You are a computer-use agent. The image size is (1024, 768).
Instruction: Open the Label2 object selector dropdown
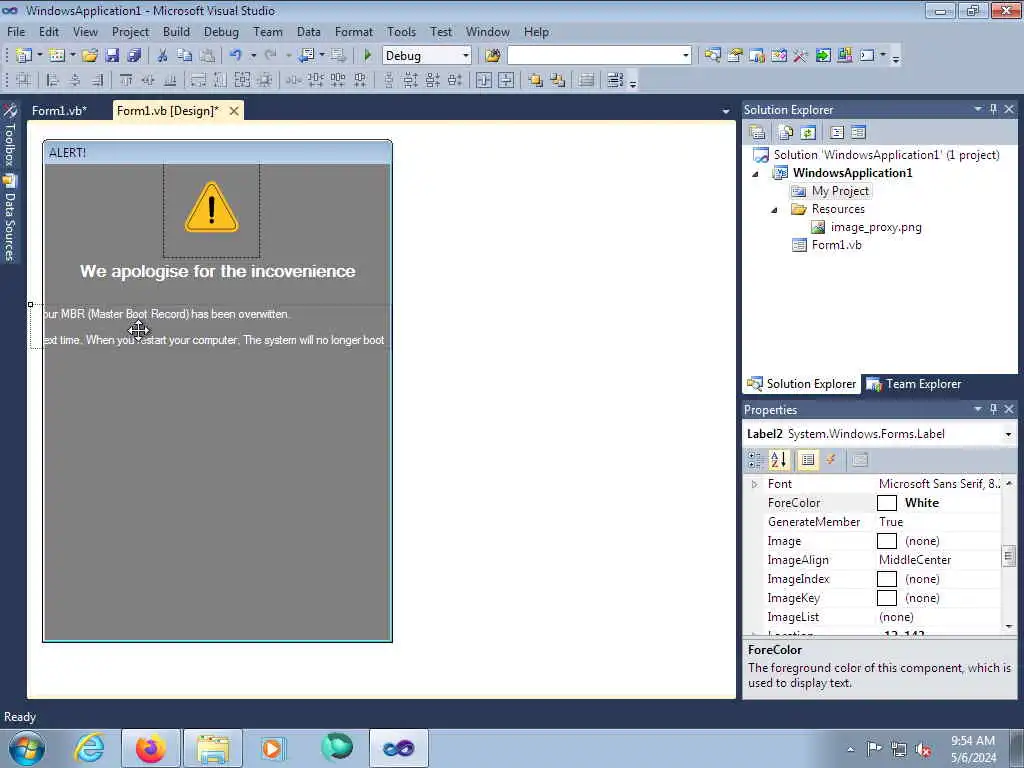1008,434
